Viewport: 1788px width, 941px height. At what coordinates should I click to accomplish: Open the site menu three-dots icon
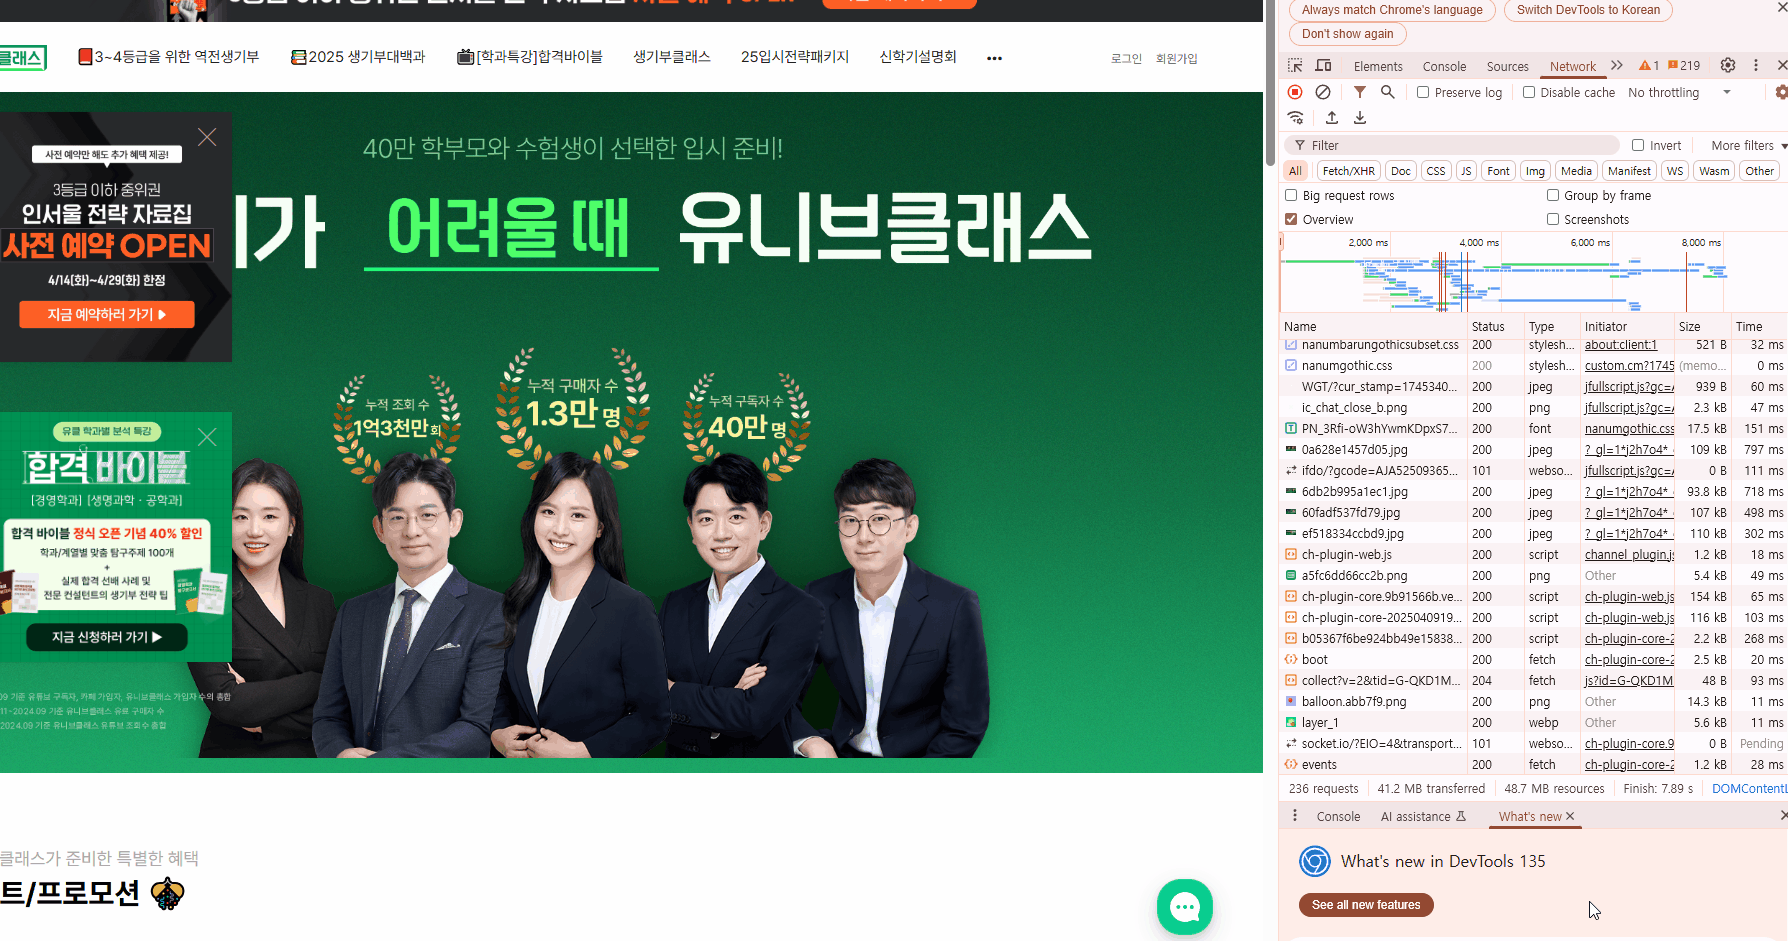click(994, 58)
